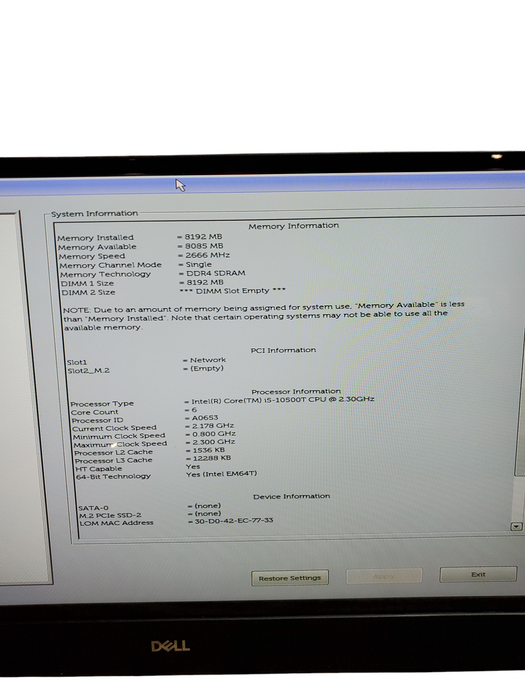The width and height of the screenshot is (525, 700).
Task: Click the Processor L2 Cache 1536 KB value
Action: tap(208, 450)
